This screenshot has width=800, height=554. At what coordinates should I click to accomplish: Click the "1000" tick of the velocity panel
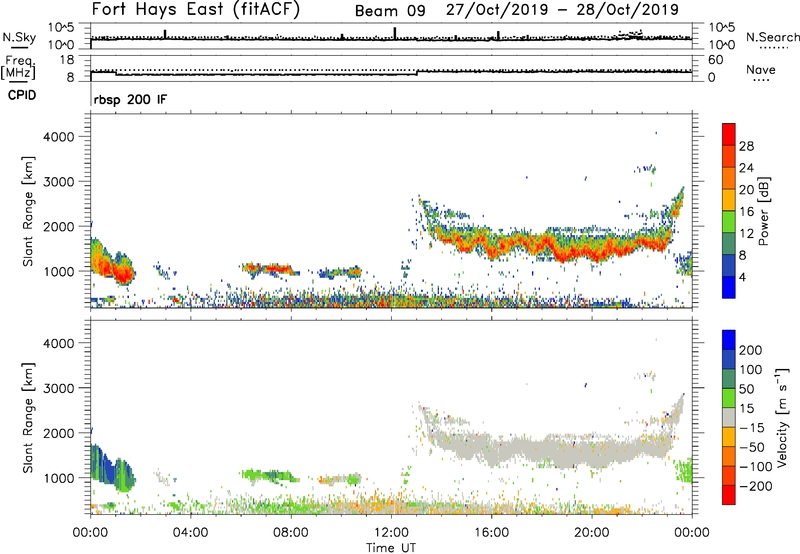tap(59, 478)
